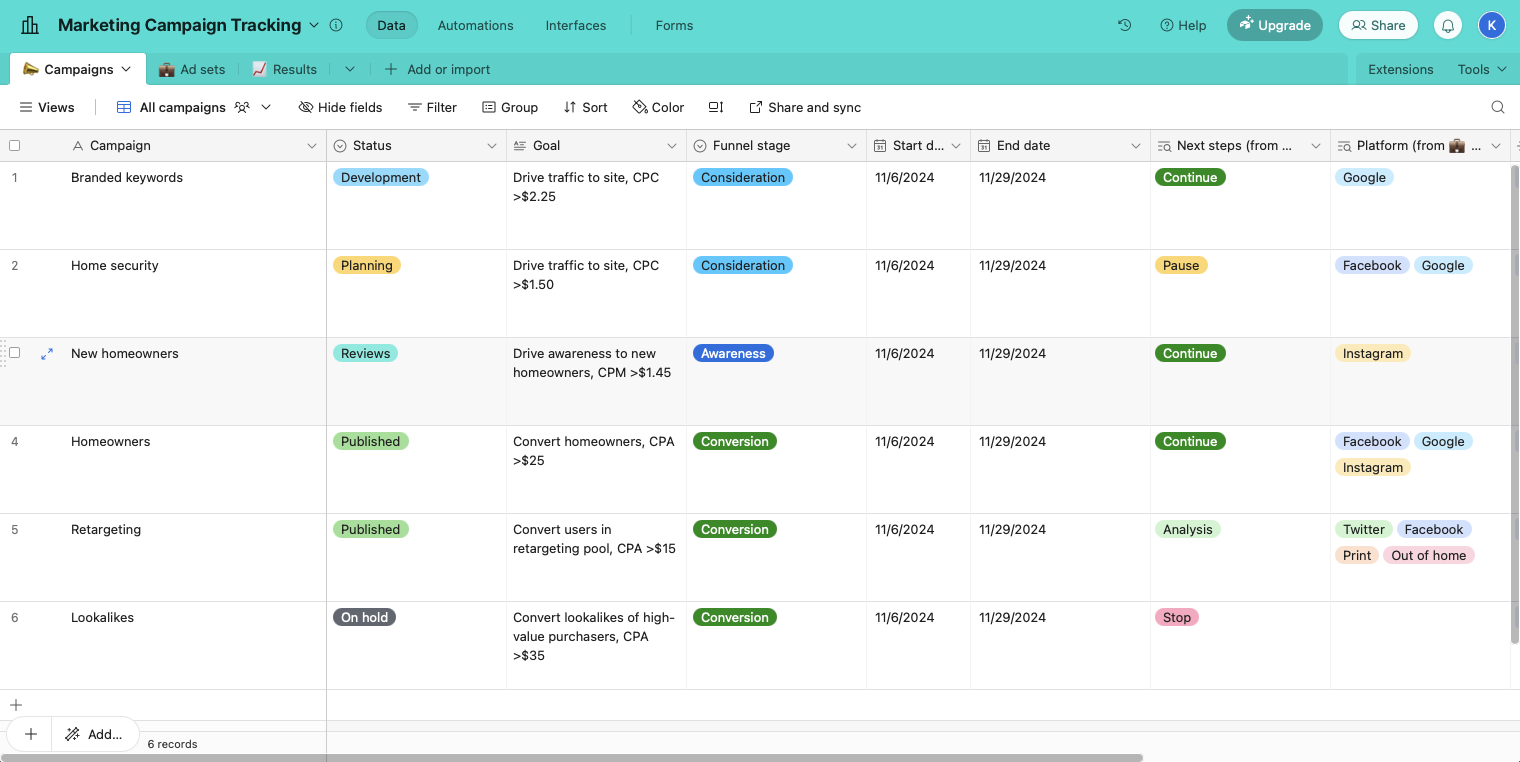1520x762 pixels.
Task: Toggle the select-all header checkbox
Action: (x=14, y=145)
